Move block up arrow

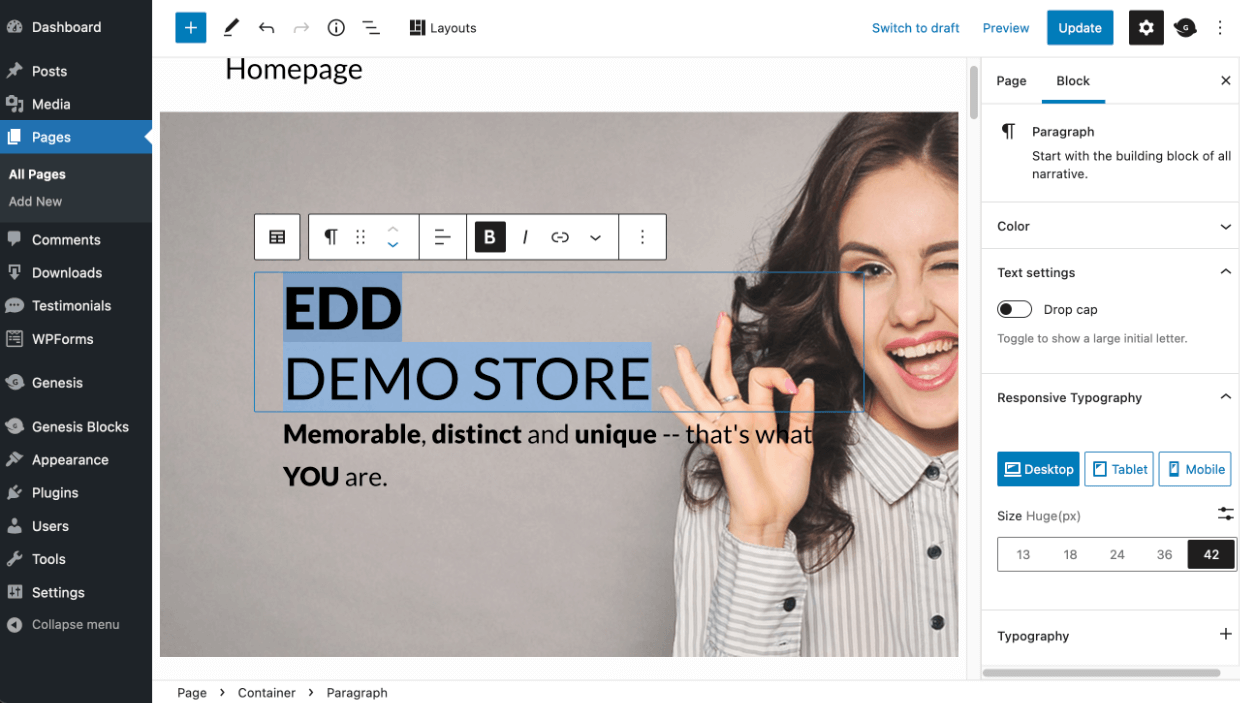[x=393, y=229]
